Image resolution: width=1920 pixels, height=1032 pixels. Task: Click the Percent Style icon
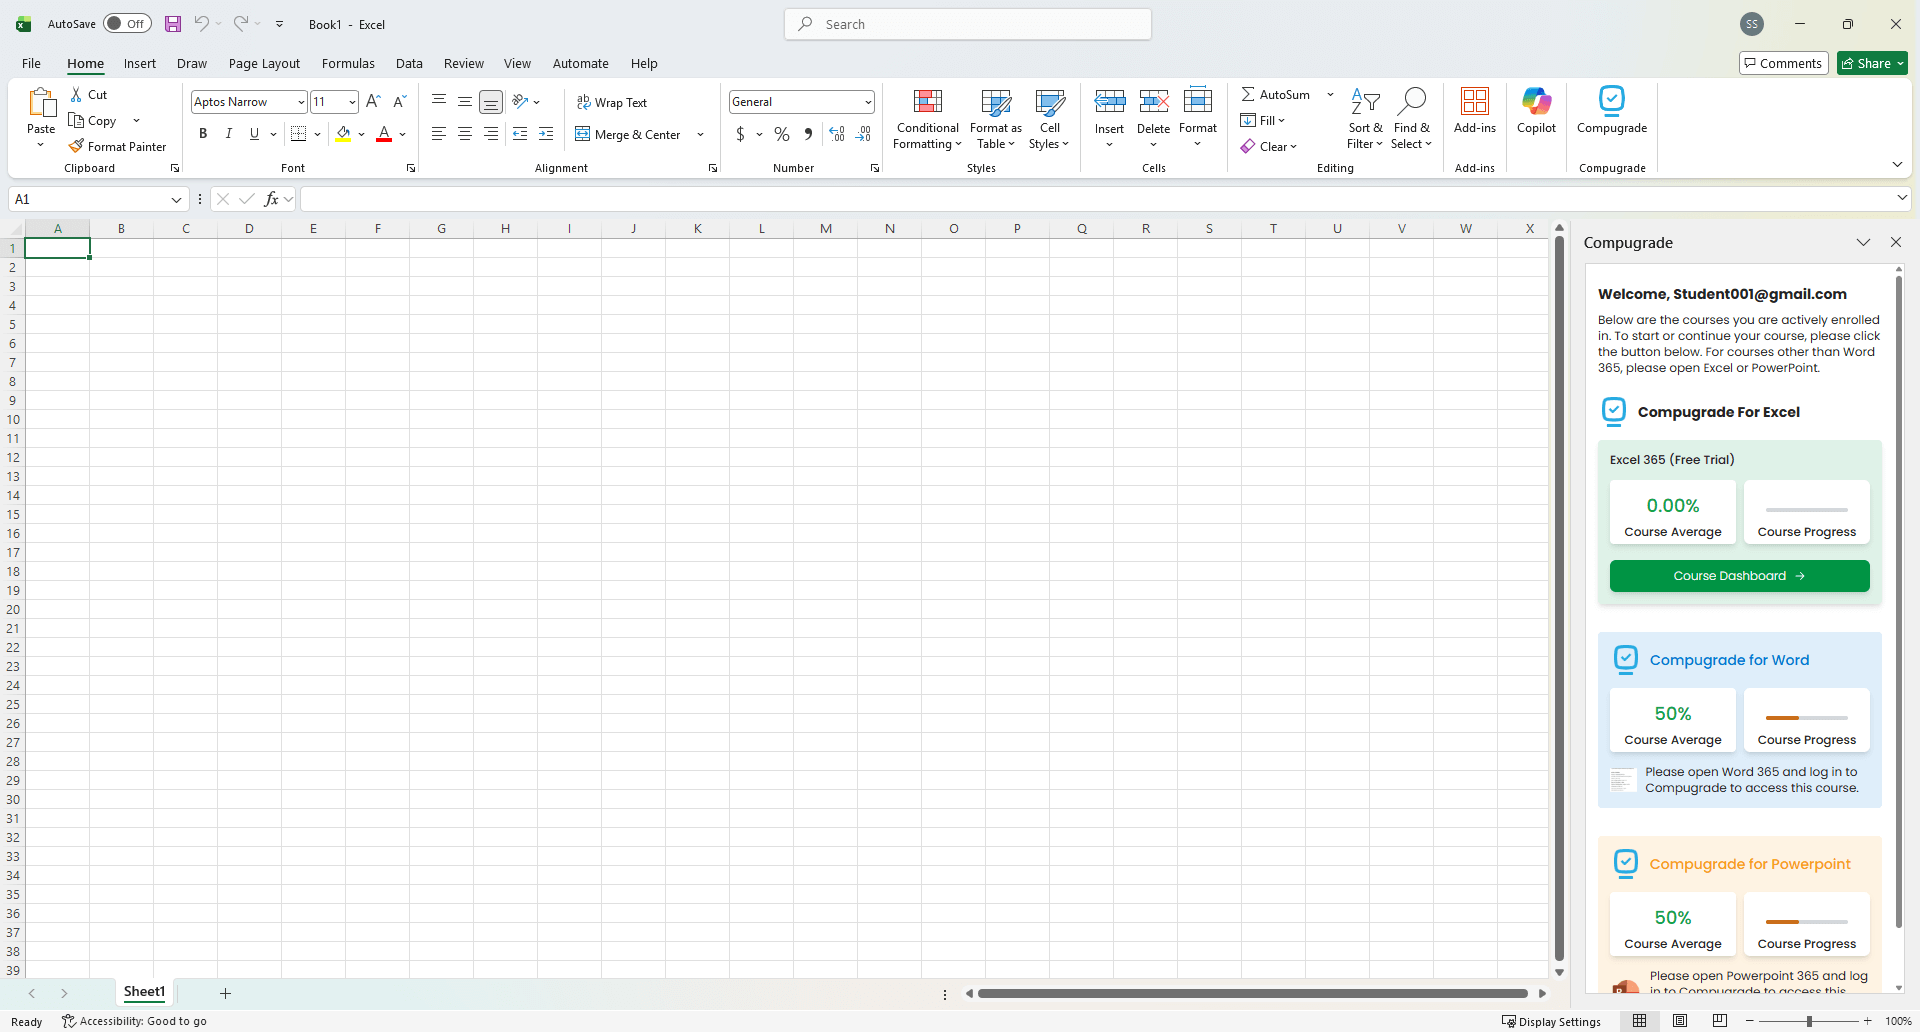pos(782,133)
